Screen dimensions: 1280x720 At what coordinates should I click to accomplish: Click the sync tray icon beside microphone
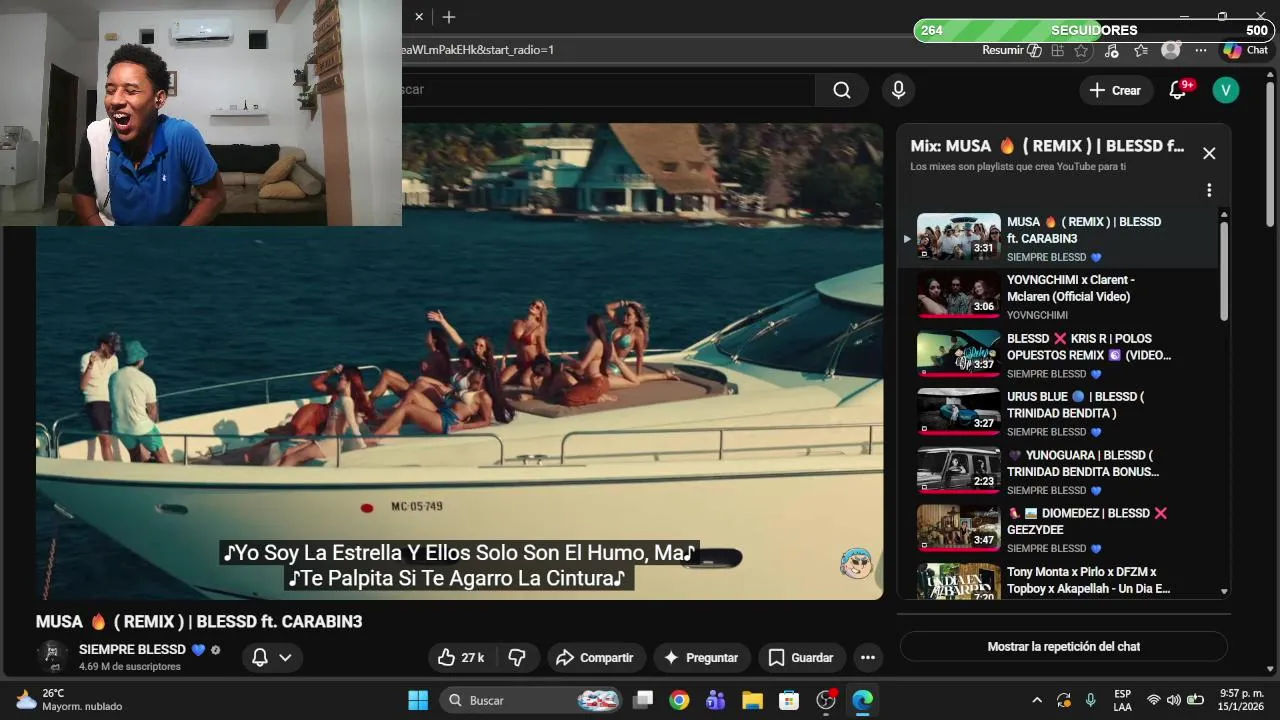click(x=1064, y=700)
